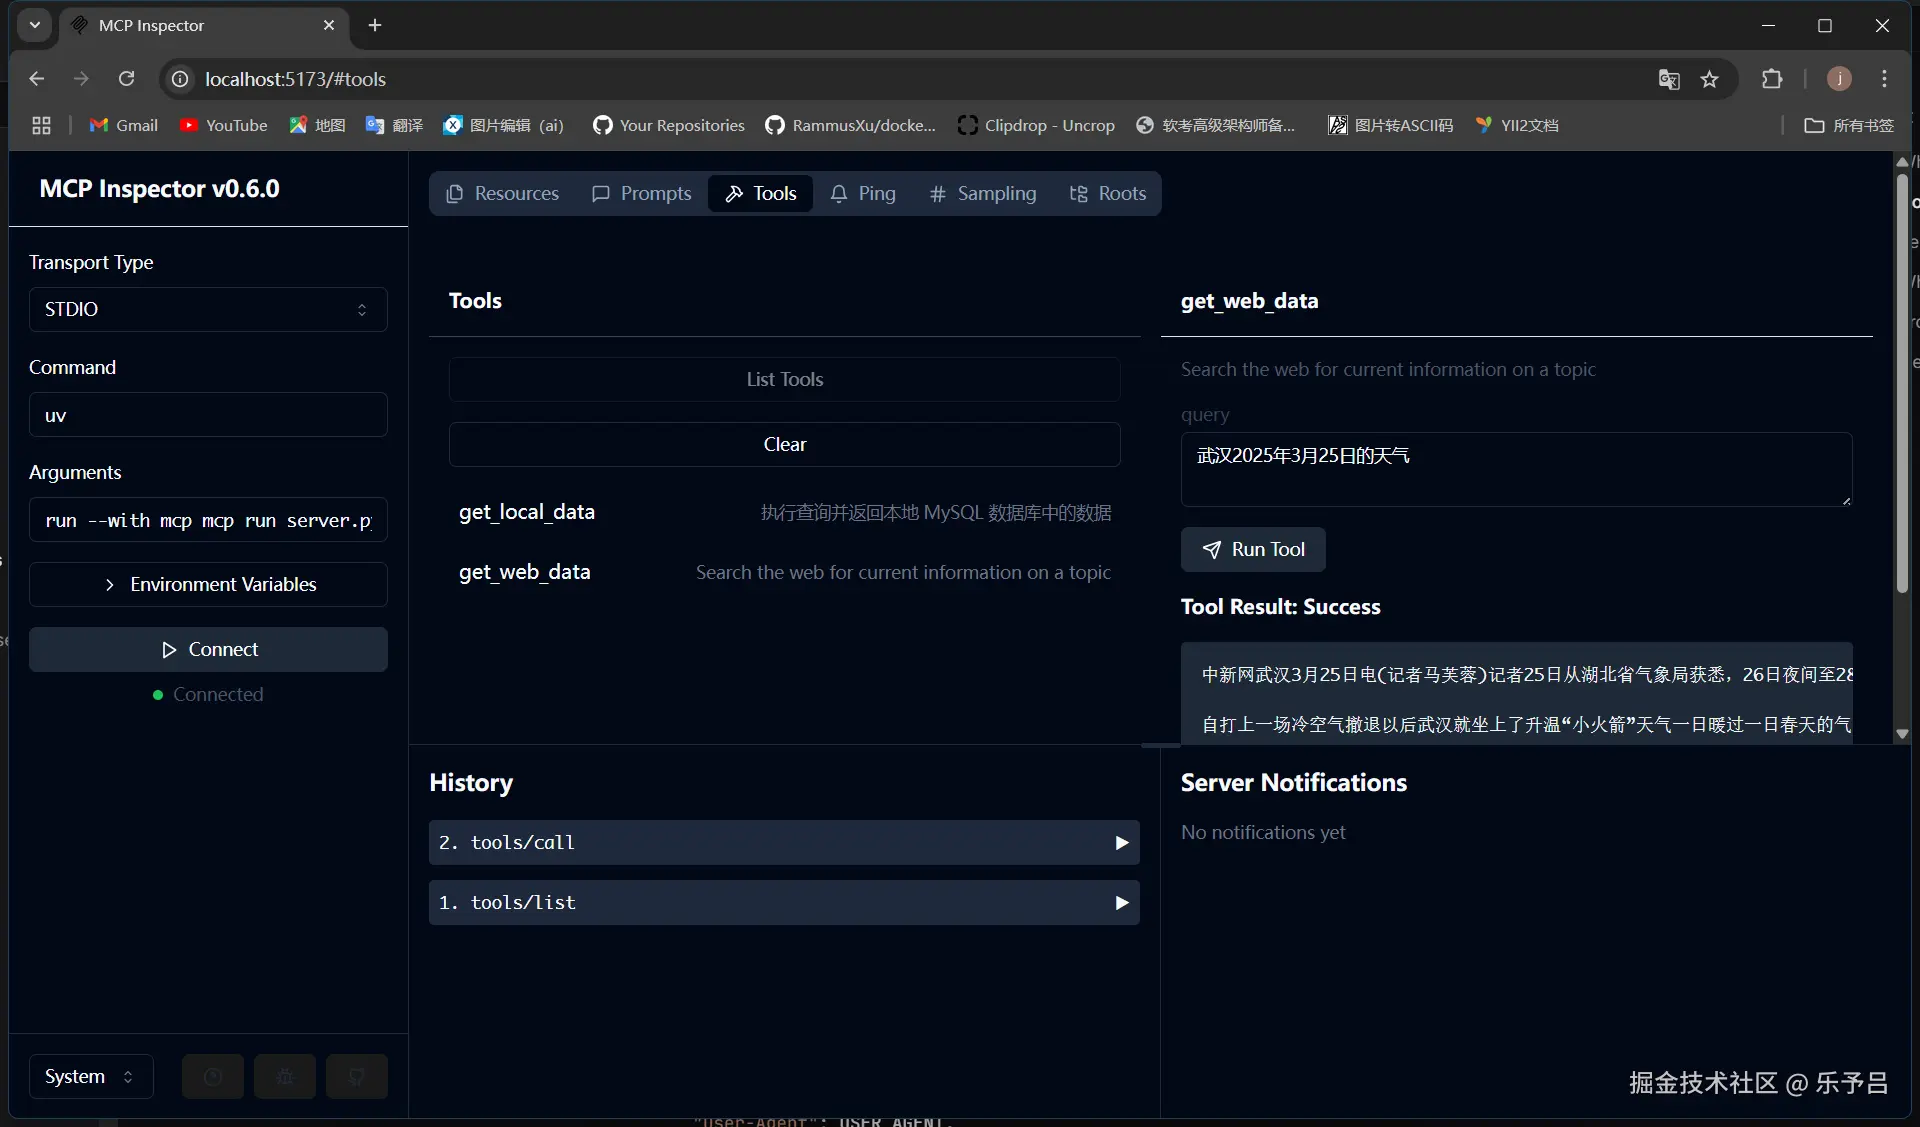Click the query text input field

coord(1515,470)
